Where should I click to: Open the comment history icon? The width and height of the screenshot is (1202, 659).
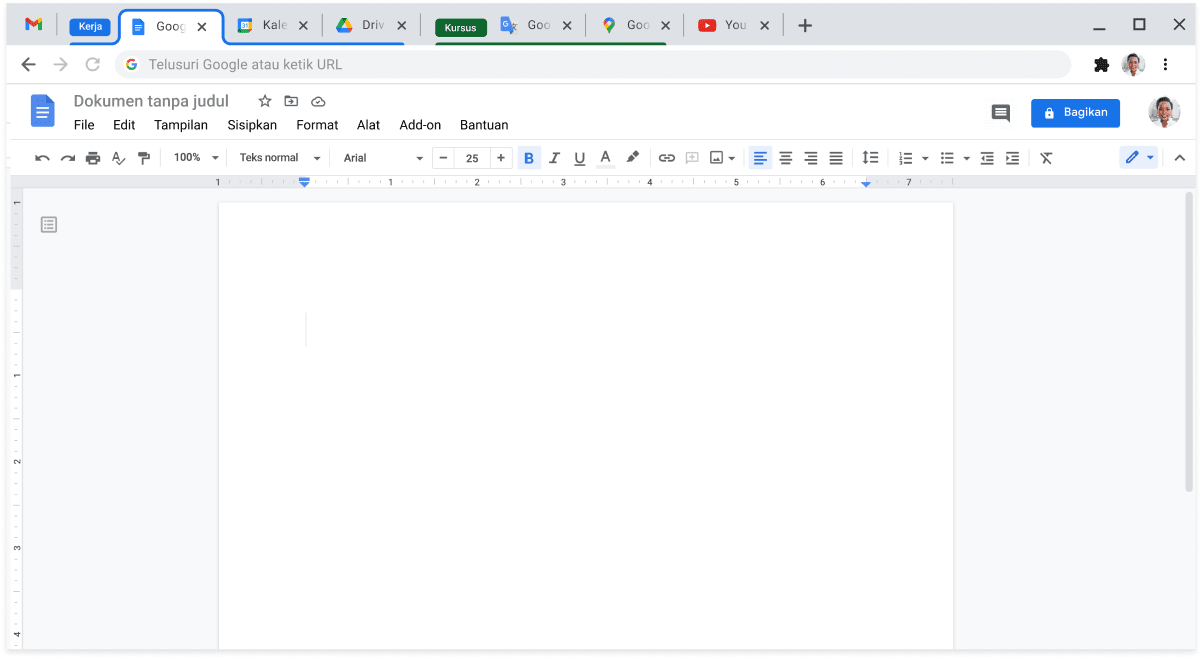[x=1000, y=113]
